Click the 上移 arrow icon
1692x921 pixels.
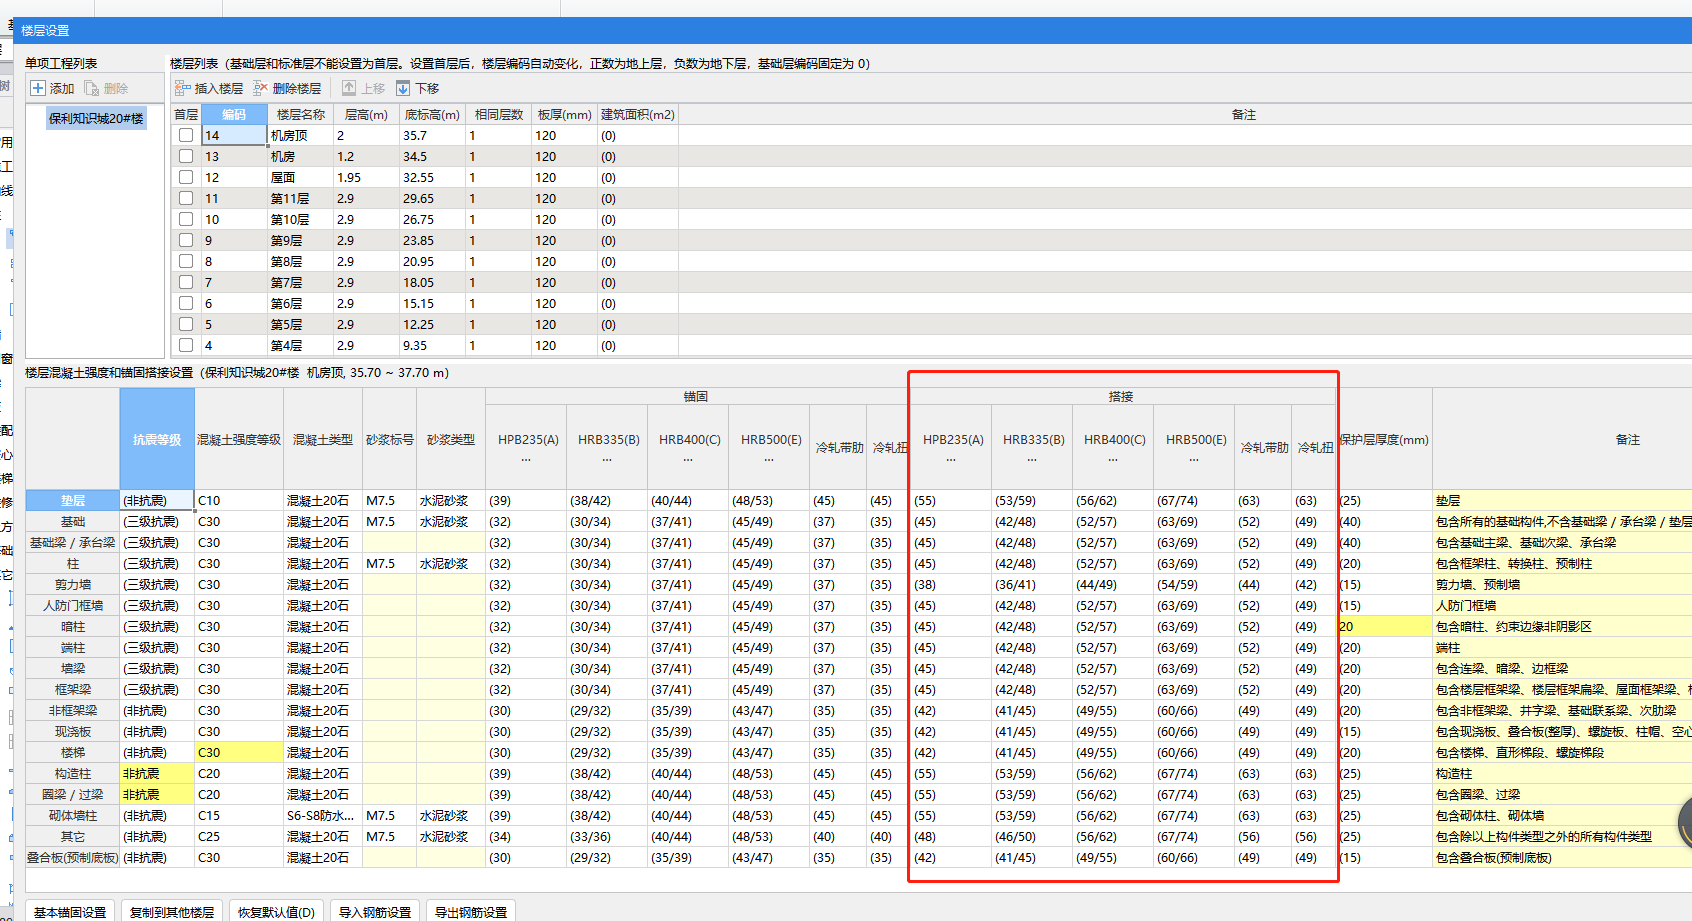pos(349,88)
